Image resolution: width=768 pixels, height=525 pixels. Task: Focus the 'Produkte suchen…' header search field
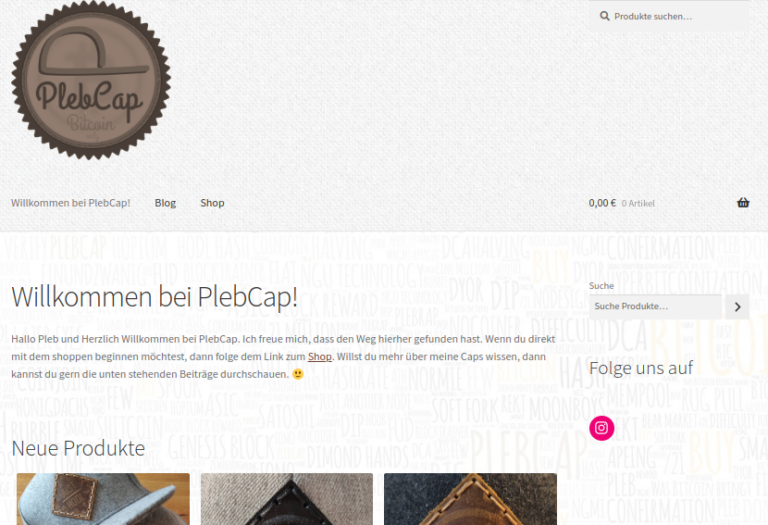[669, 16]
